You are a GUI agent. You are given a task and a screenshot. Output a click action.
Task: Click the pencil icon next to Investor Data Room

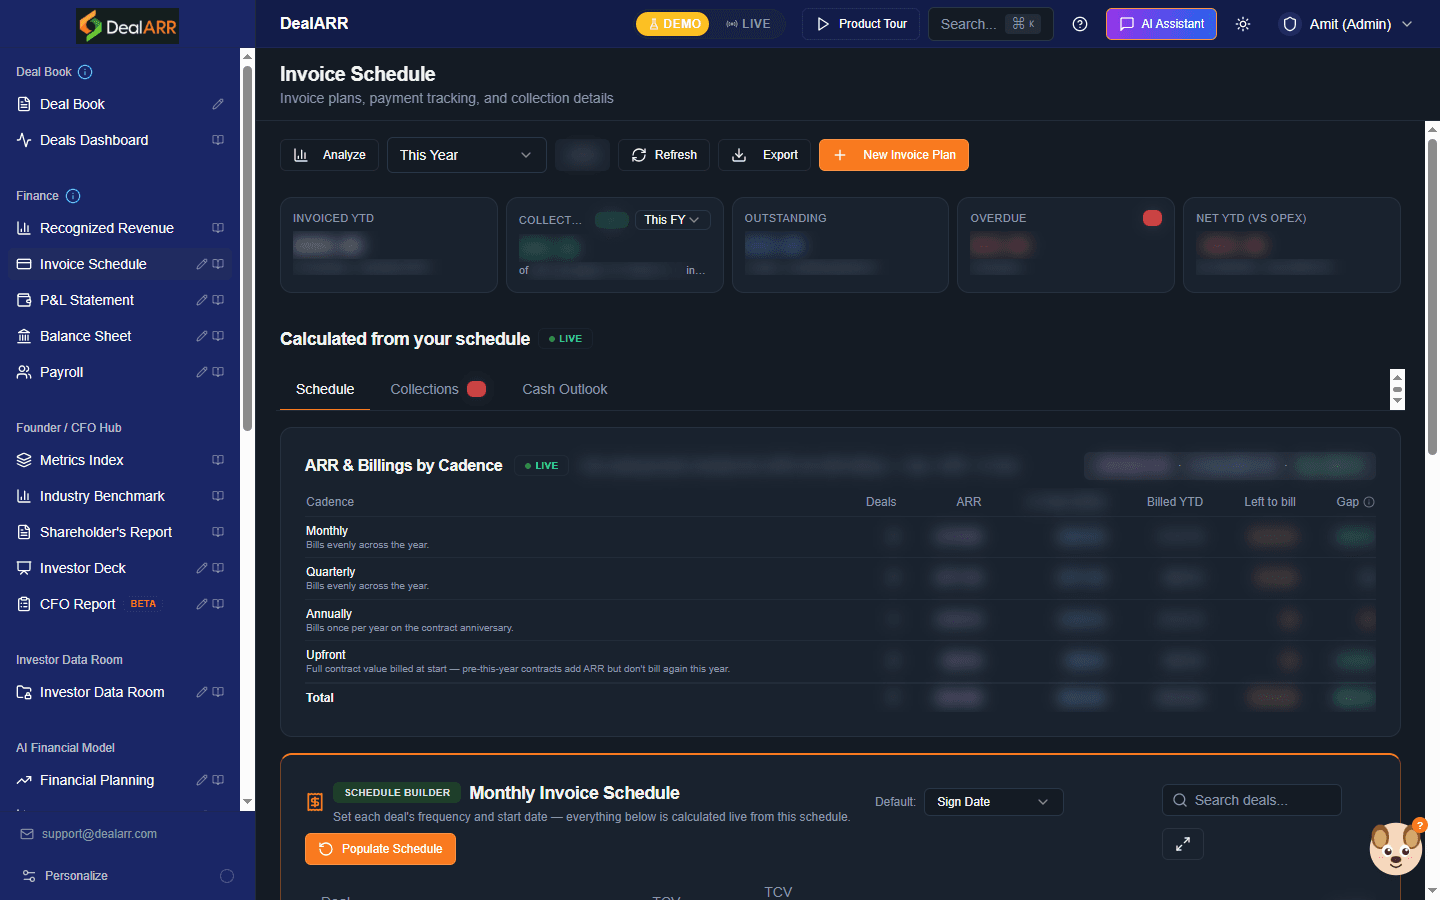[202, 692]
